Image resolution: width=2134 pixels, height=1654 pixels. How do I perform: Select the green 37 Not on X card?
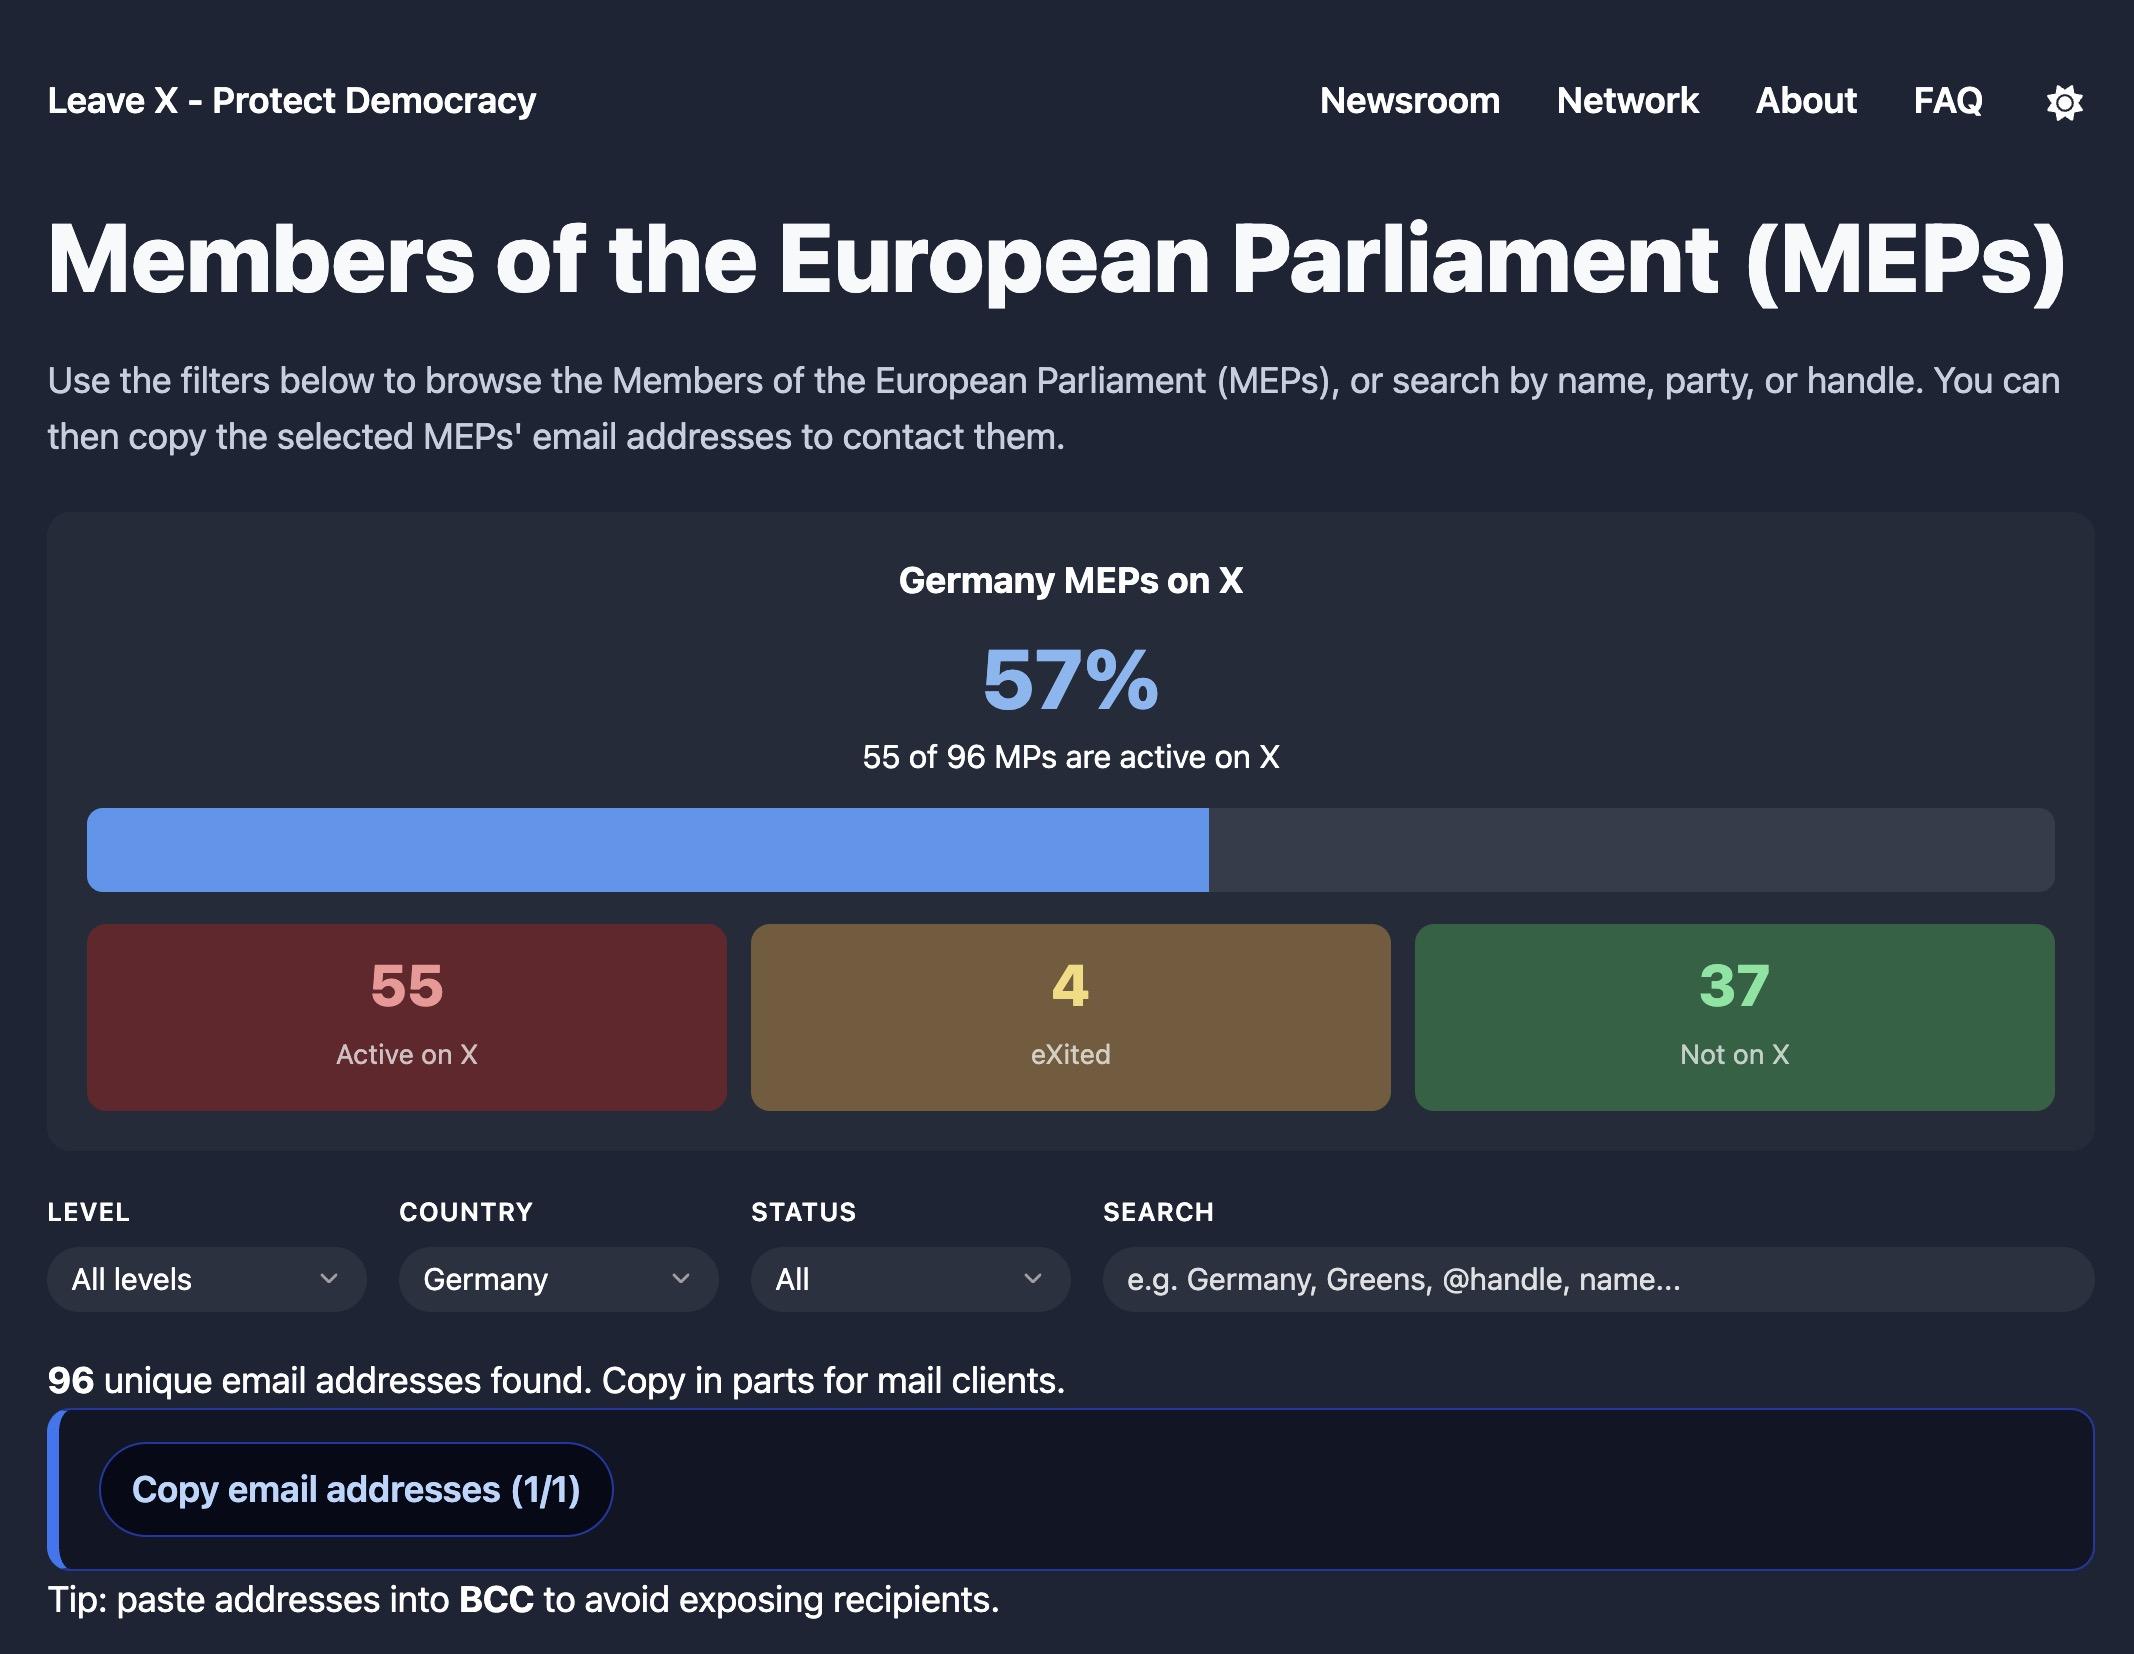pos(1734,1016)
